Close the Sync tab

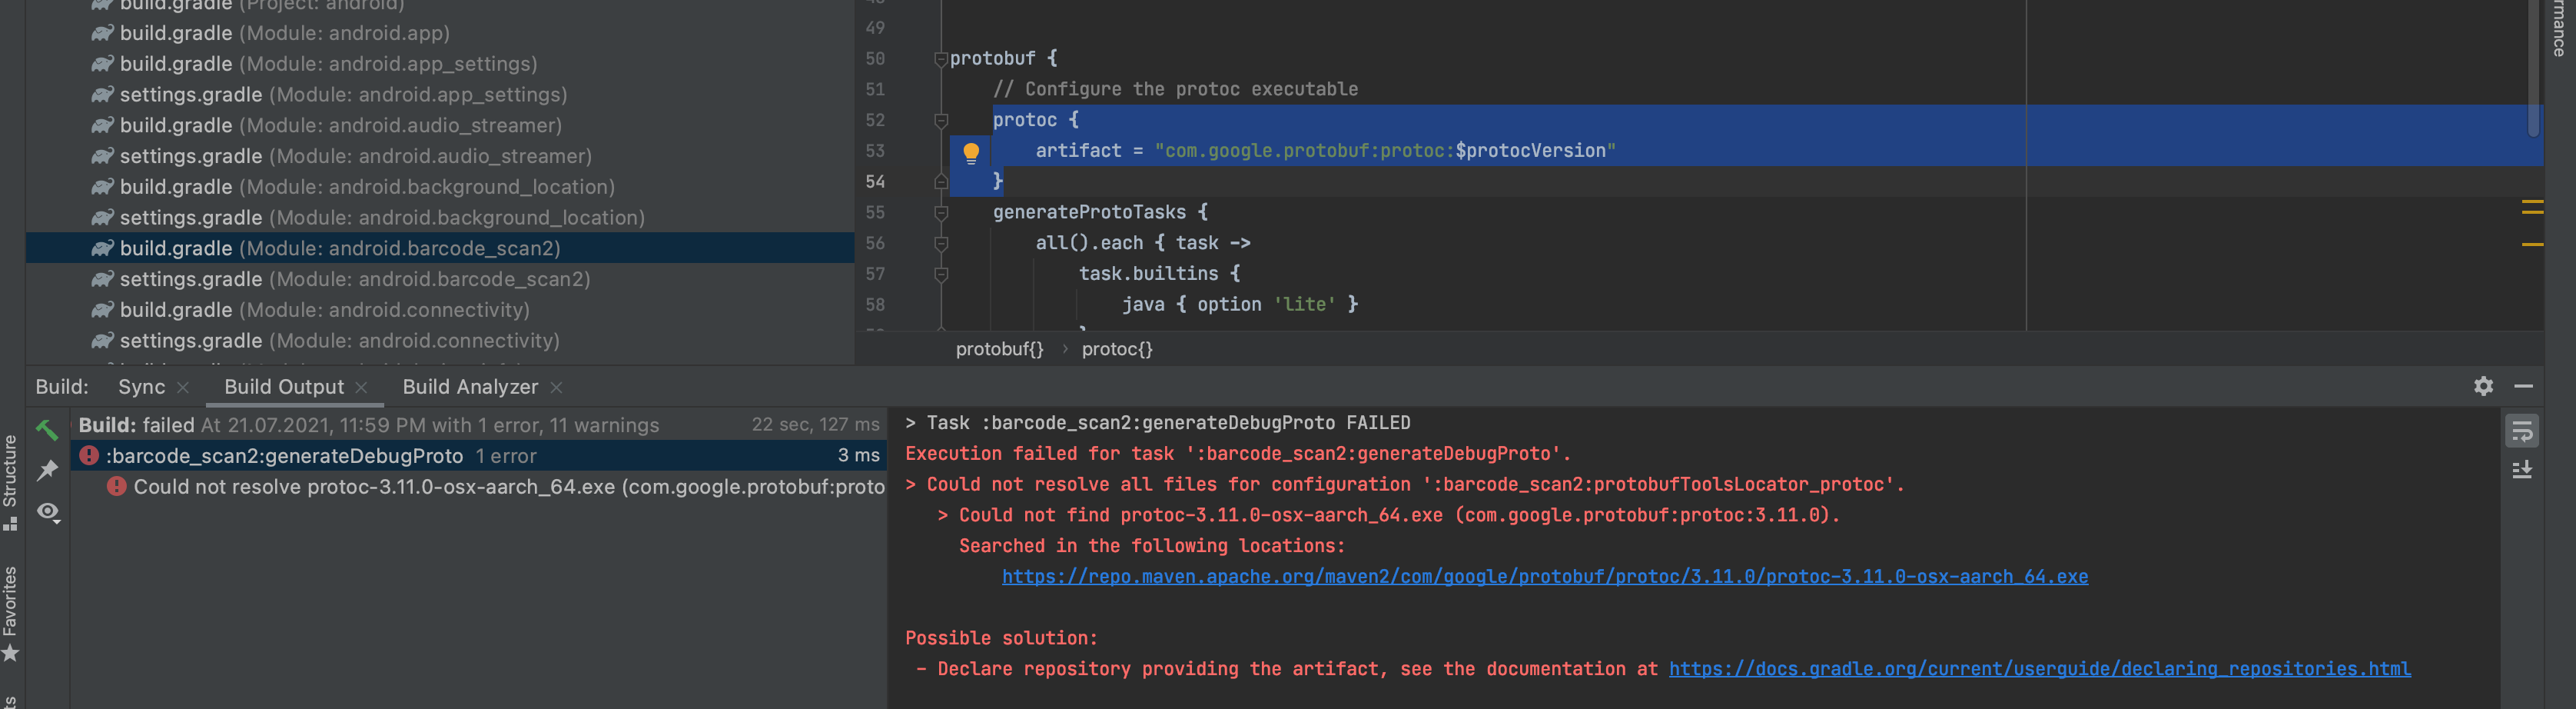[183, 387]
